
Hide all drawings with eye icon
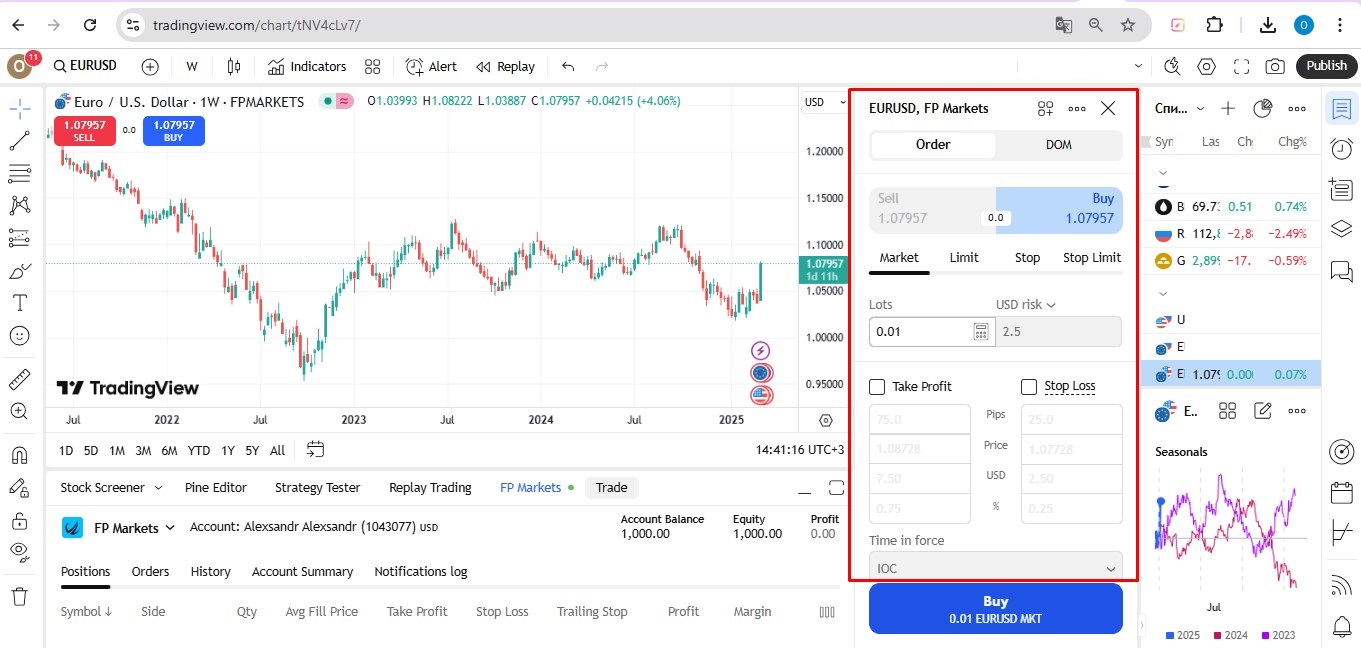tap(19, 552)
